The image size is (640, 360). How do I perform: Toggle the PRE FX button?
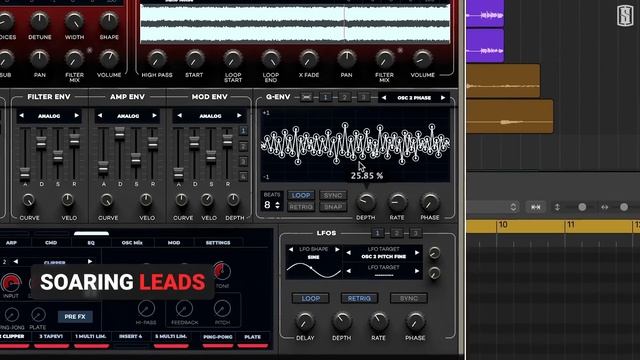click(x=75, y=316)
